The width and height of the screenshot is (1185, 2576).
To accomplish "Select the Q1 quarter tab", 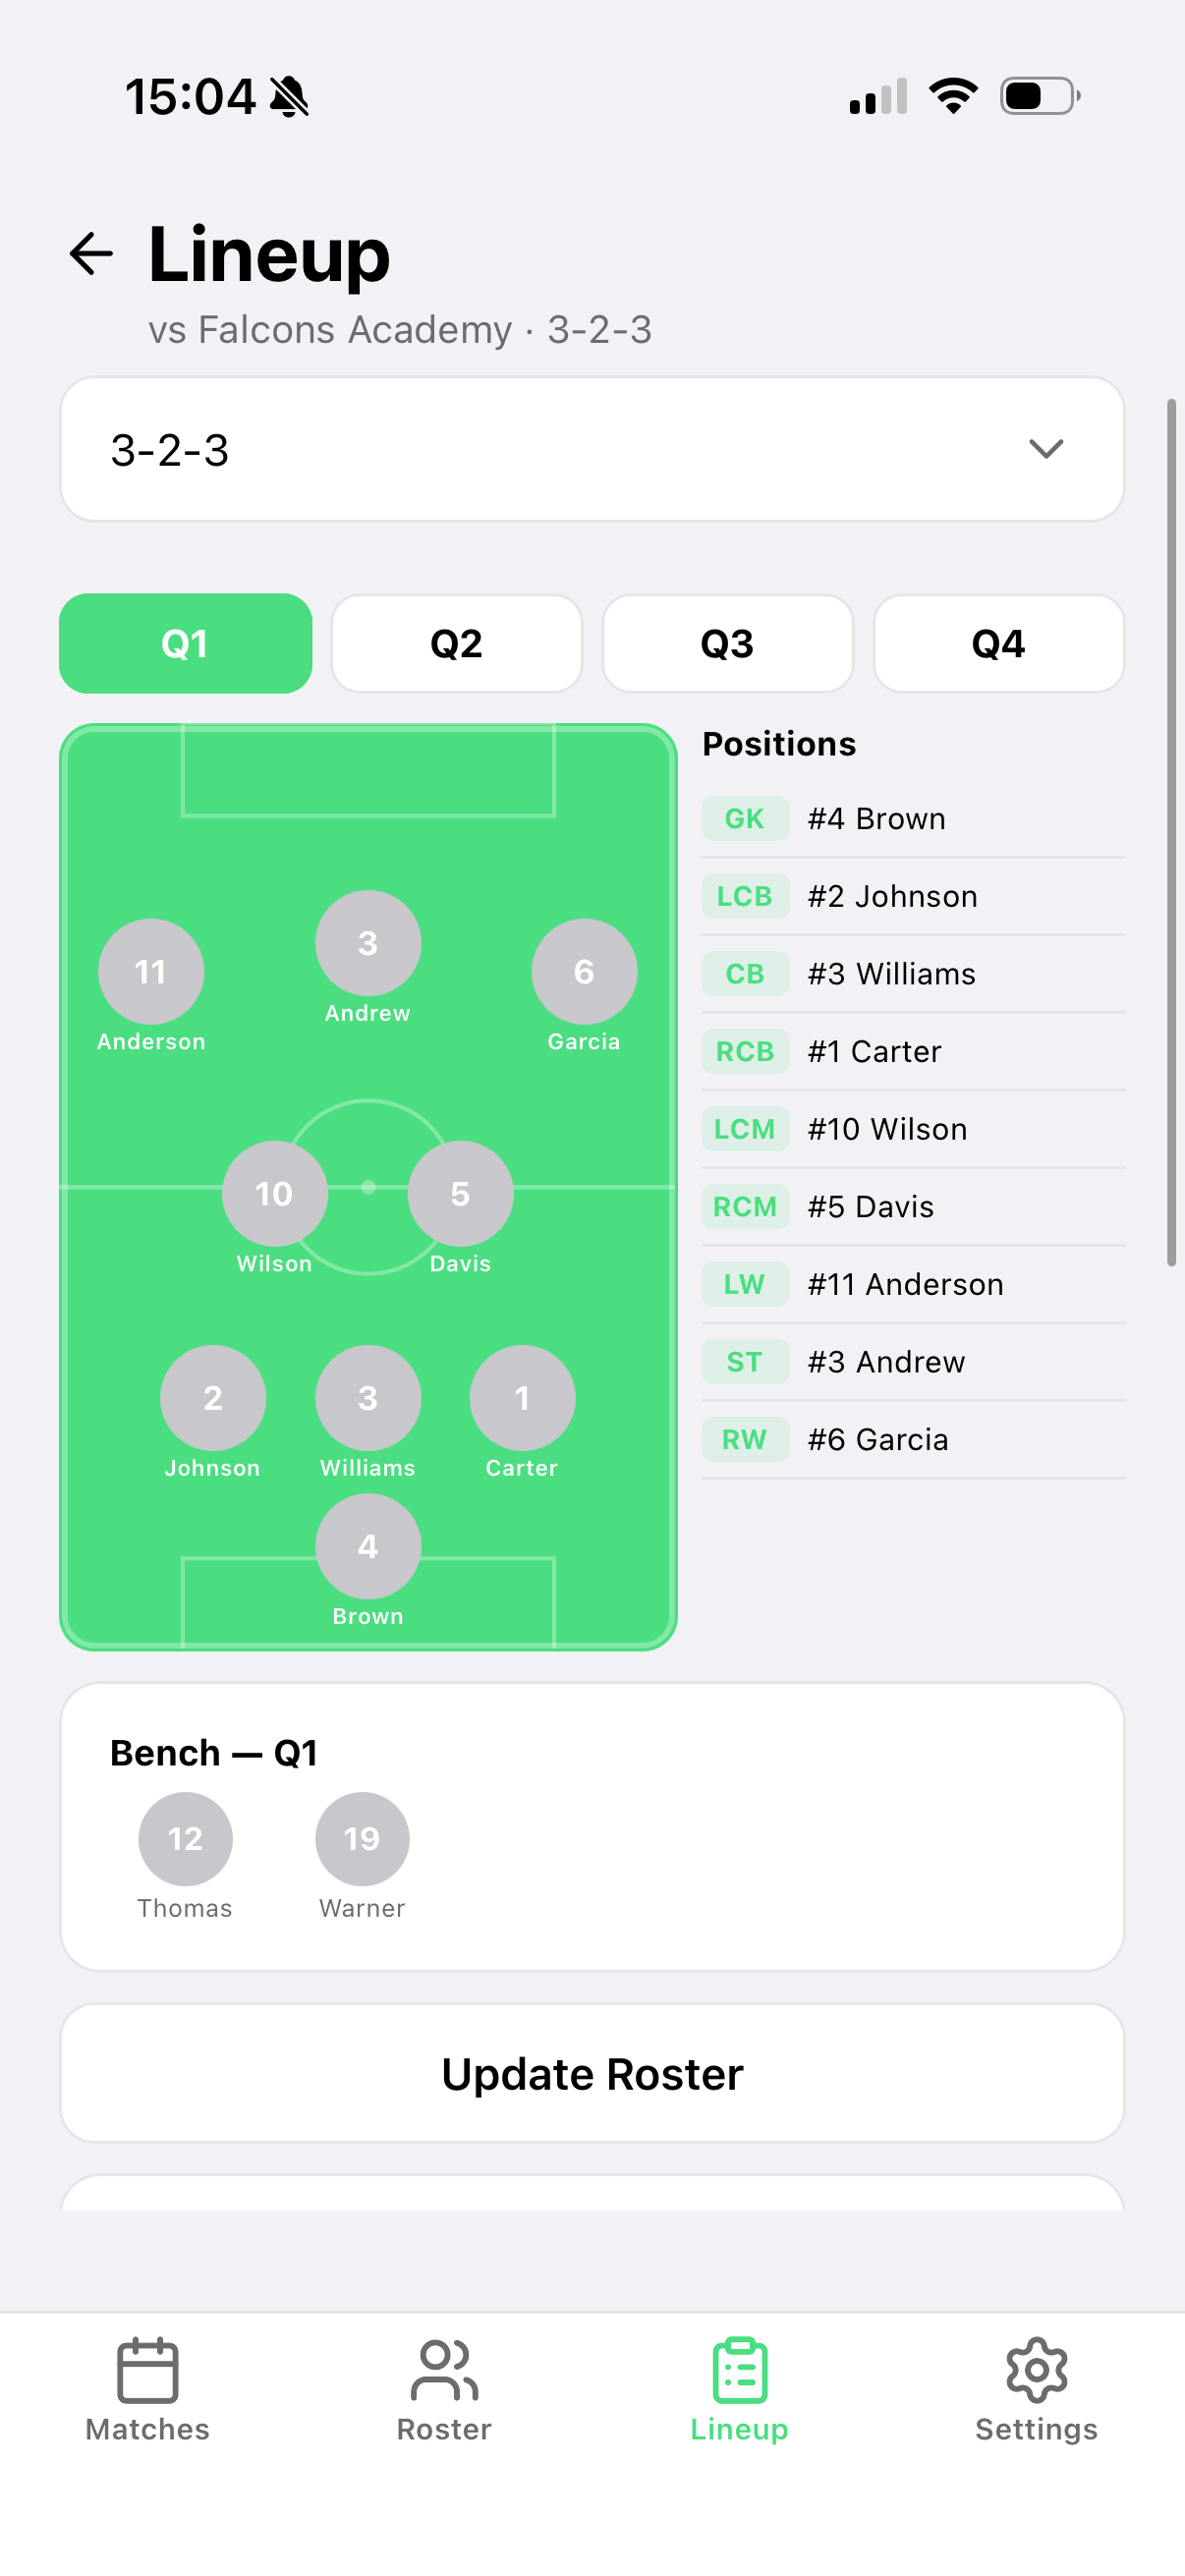I will [x=186, y=644].
